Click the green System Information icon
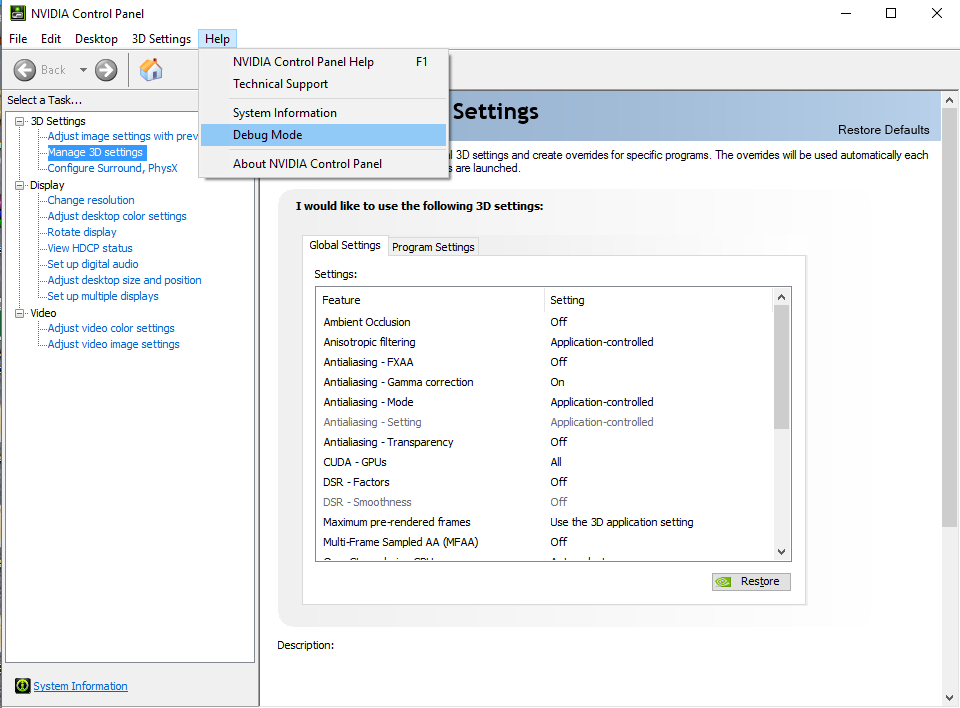 pyautogui.click(x=23, y=686)
